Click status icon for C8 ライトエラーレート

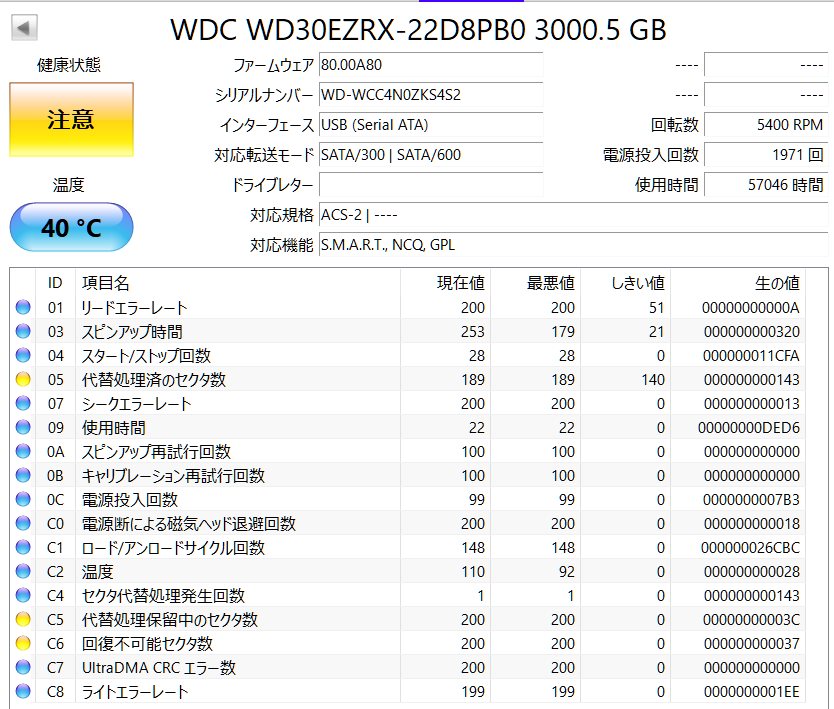pyautogui.click(x=23, y=691)
